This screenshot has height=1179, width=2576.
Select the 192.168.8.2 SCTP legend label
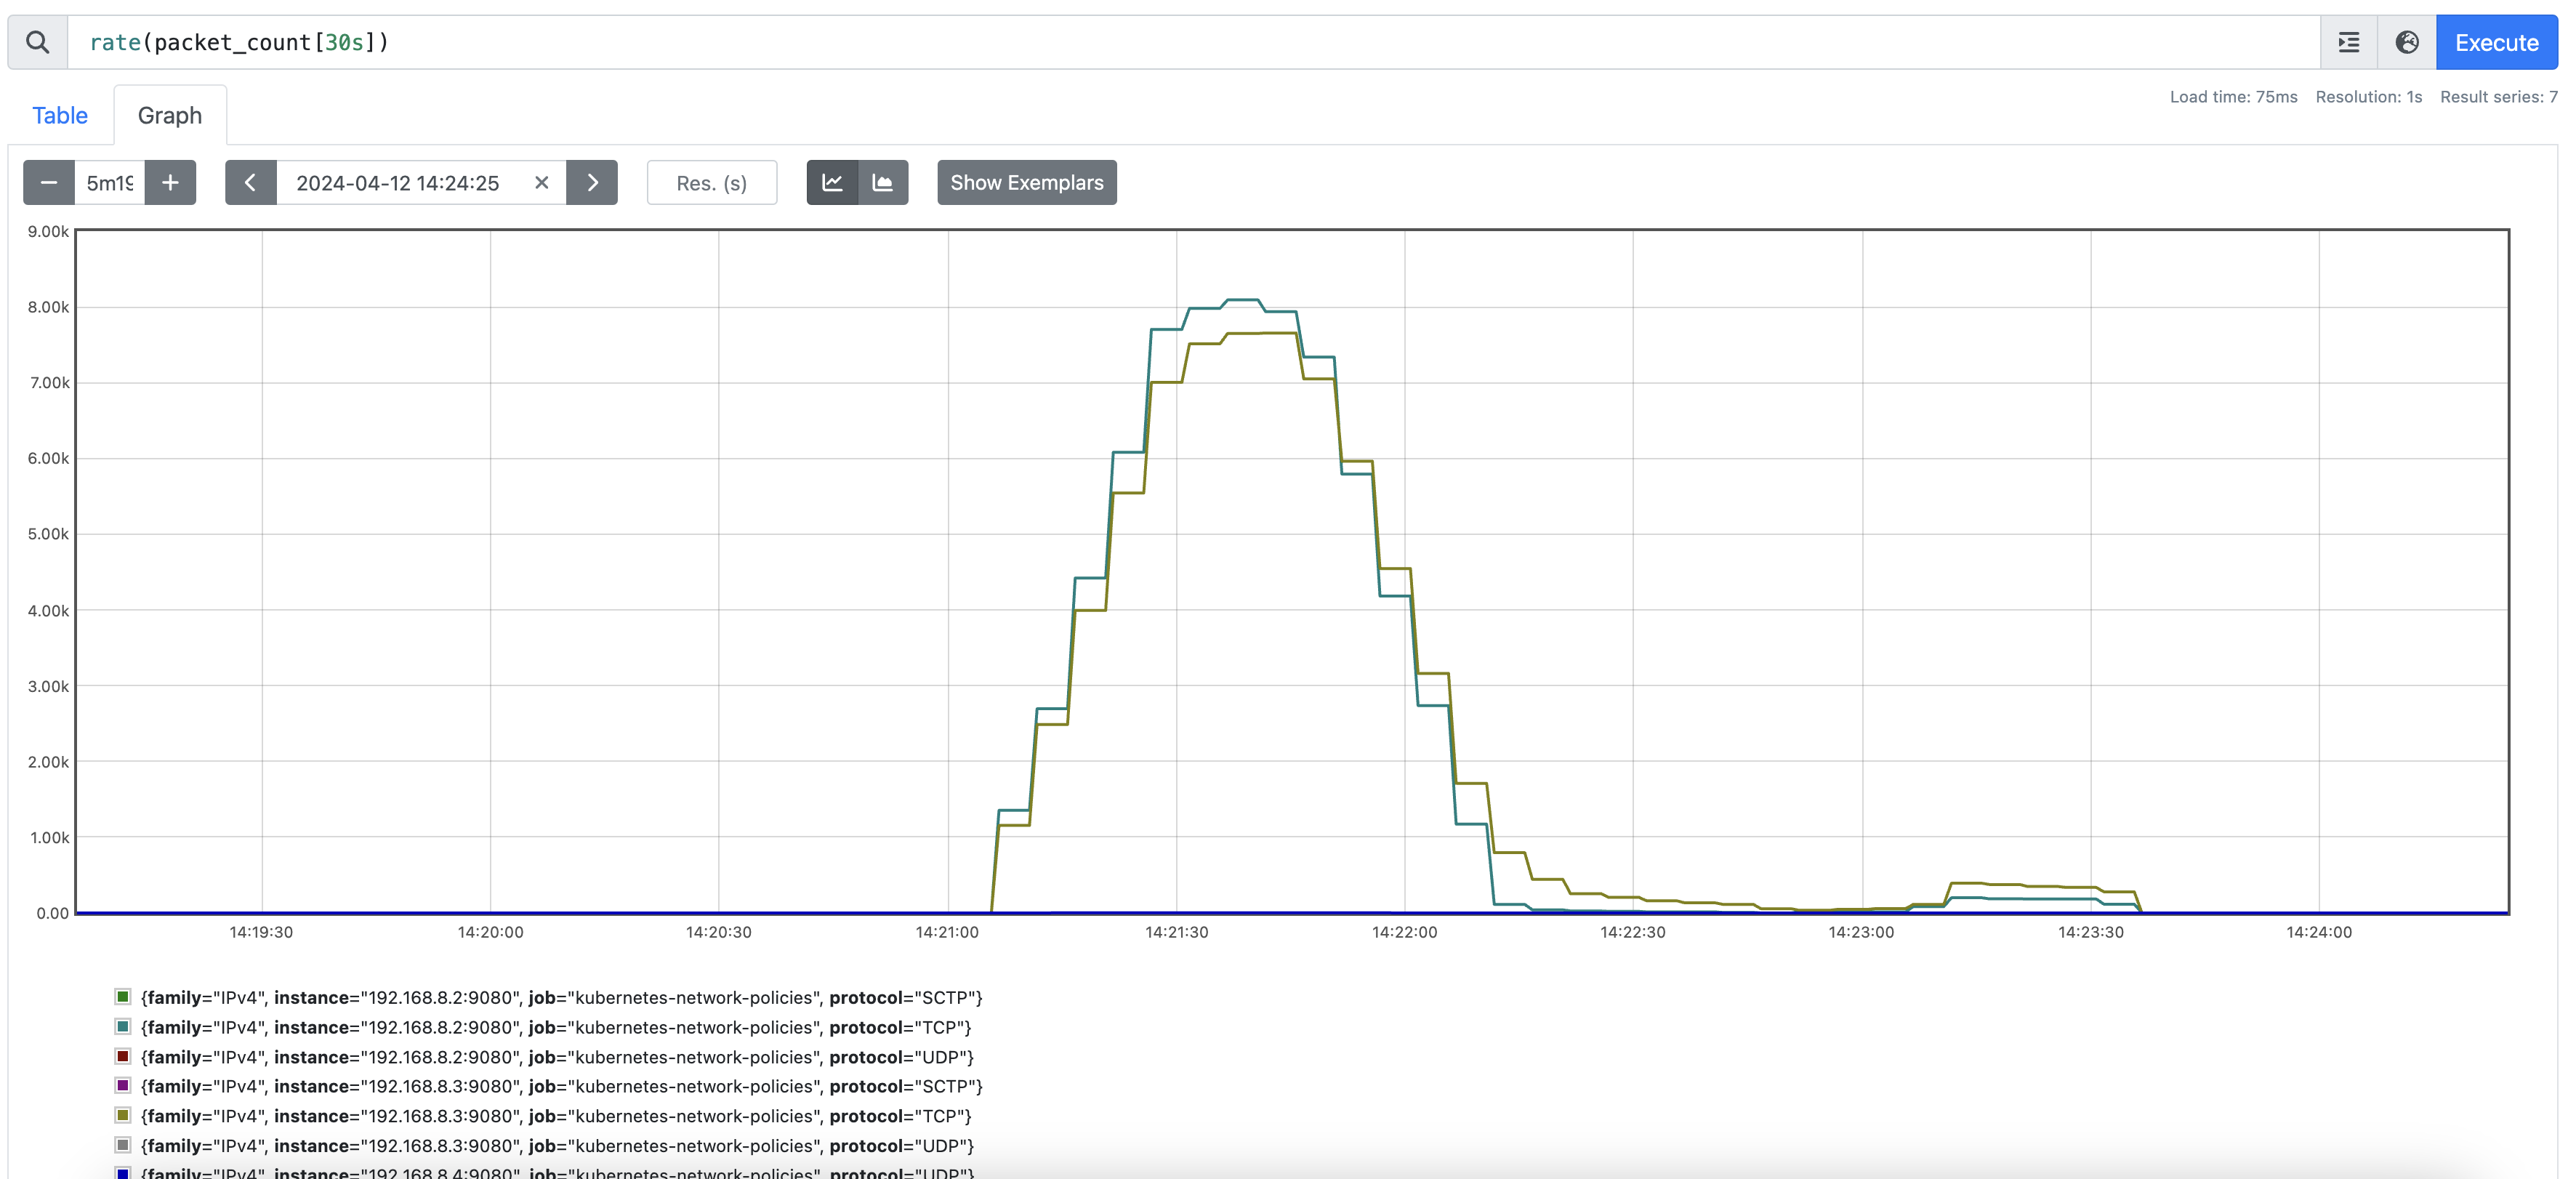coord(561,997)
